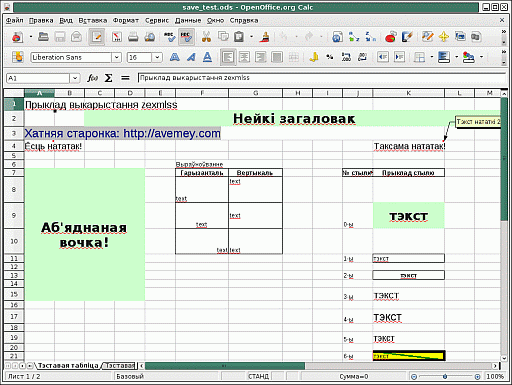Toggle Italic formatting

click(x=191, y=57)
